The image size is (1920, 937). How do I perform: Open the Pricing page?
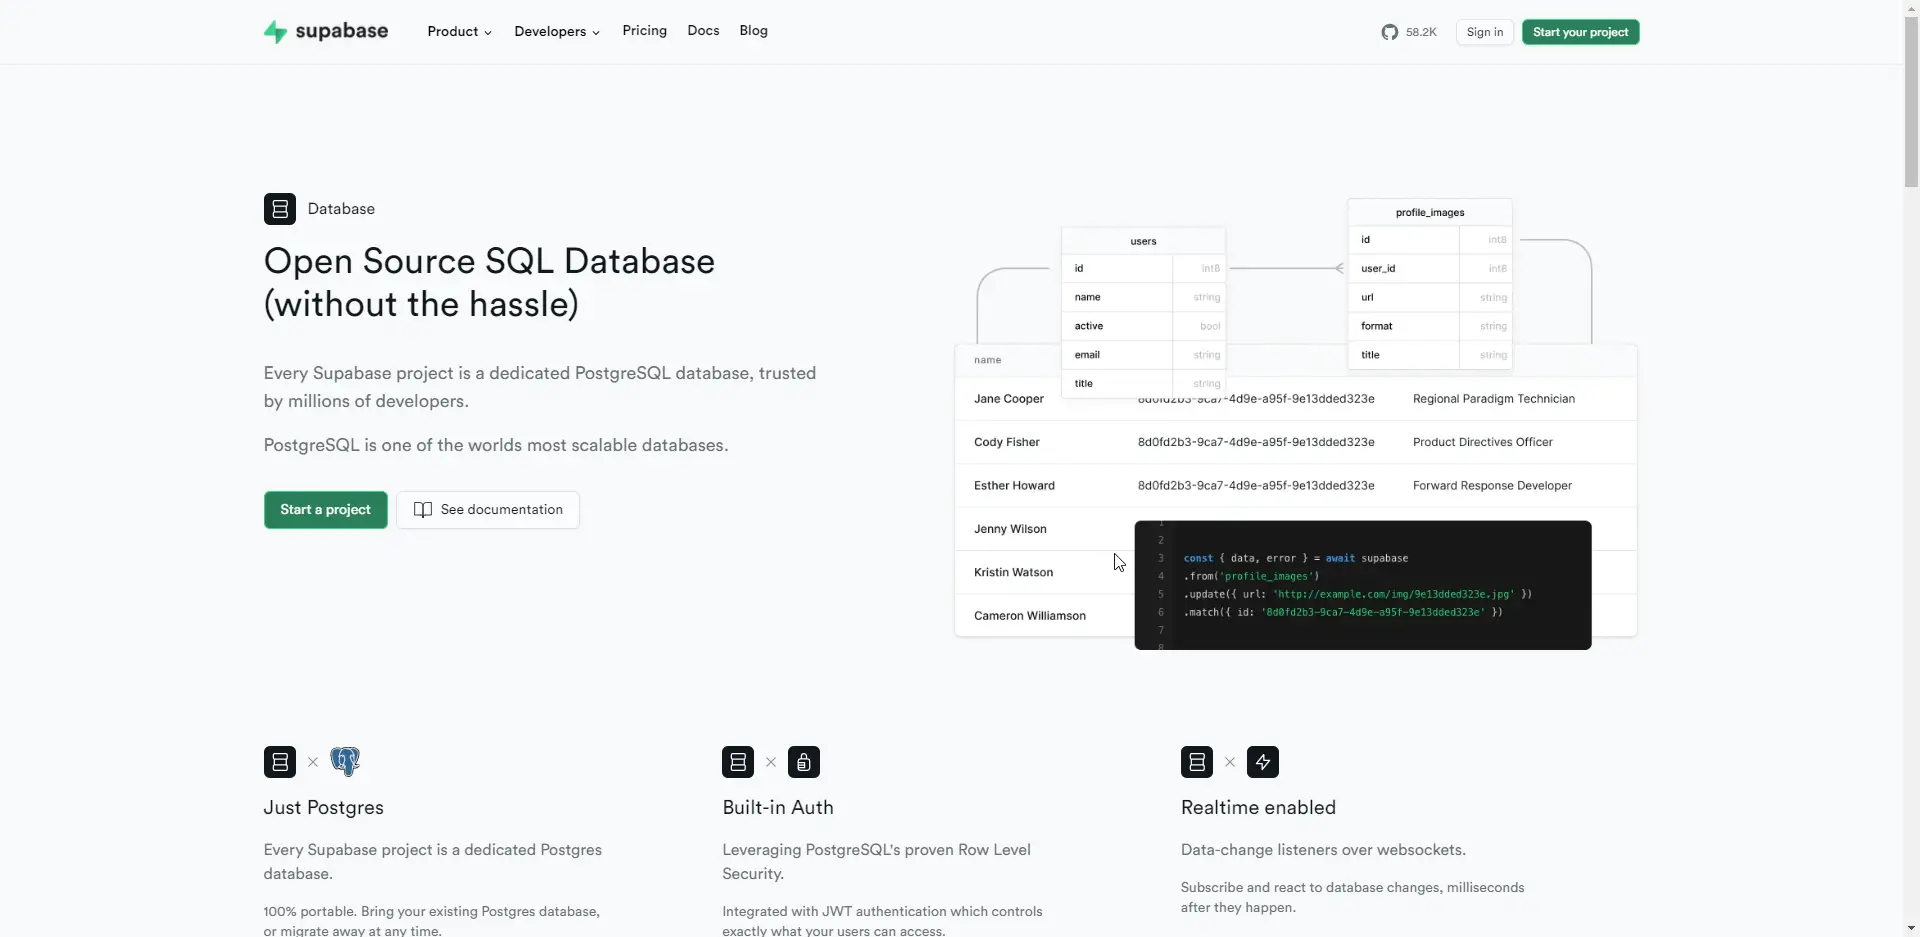tap(645, 31)
